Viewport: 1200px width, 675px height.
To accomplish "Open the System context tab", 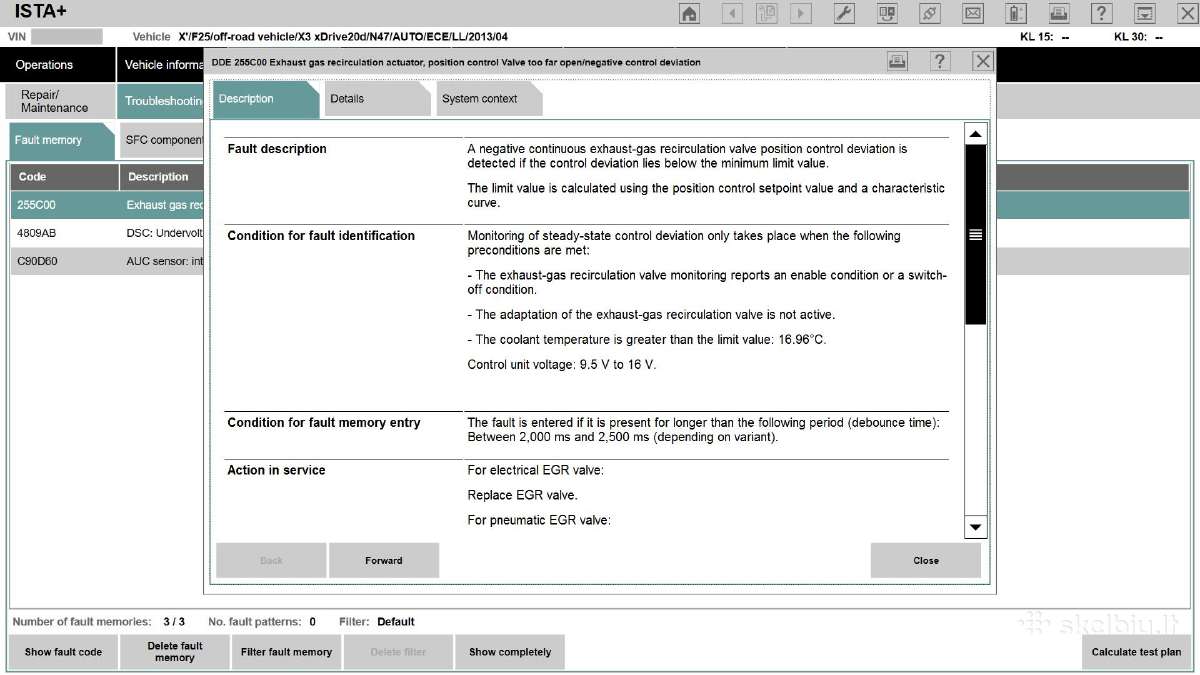I will 489,99.
